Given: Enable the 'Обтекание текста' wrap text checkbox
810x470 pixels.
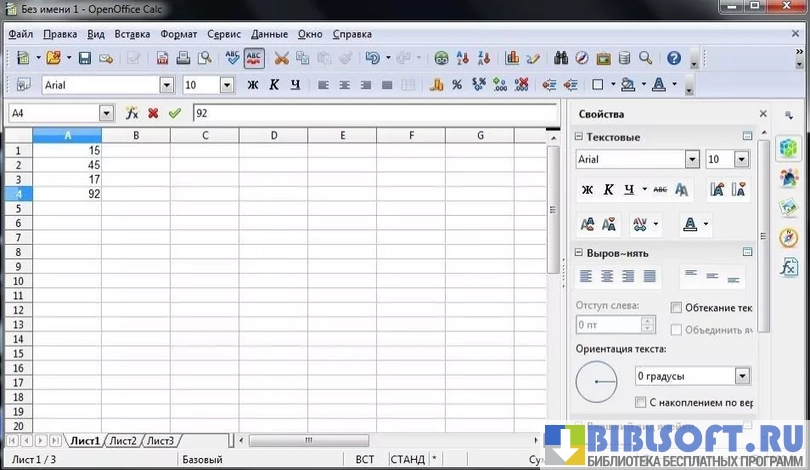Looking at the screenshot, I should pyautogui.click(x=677, y=308).
